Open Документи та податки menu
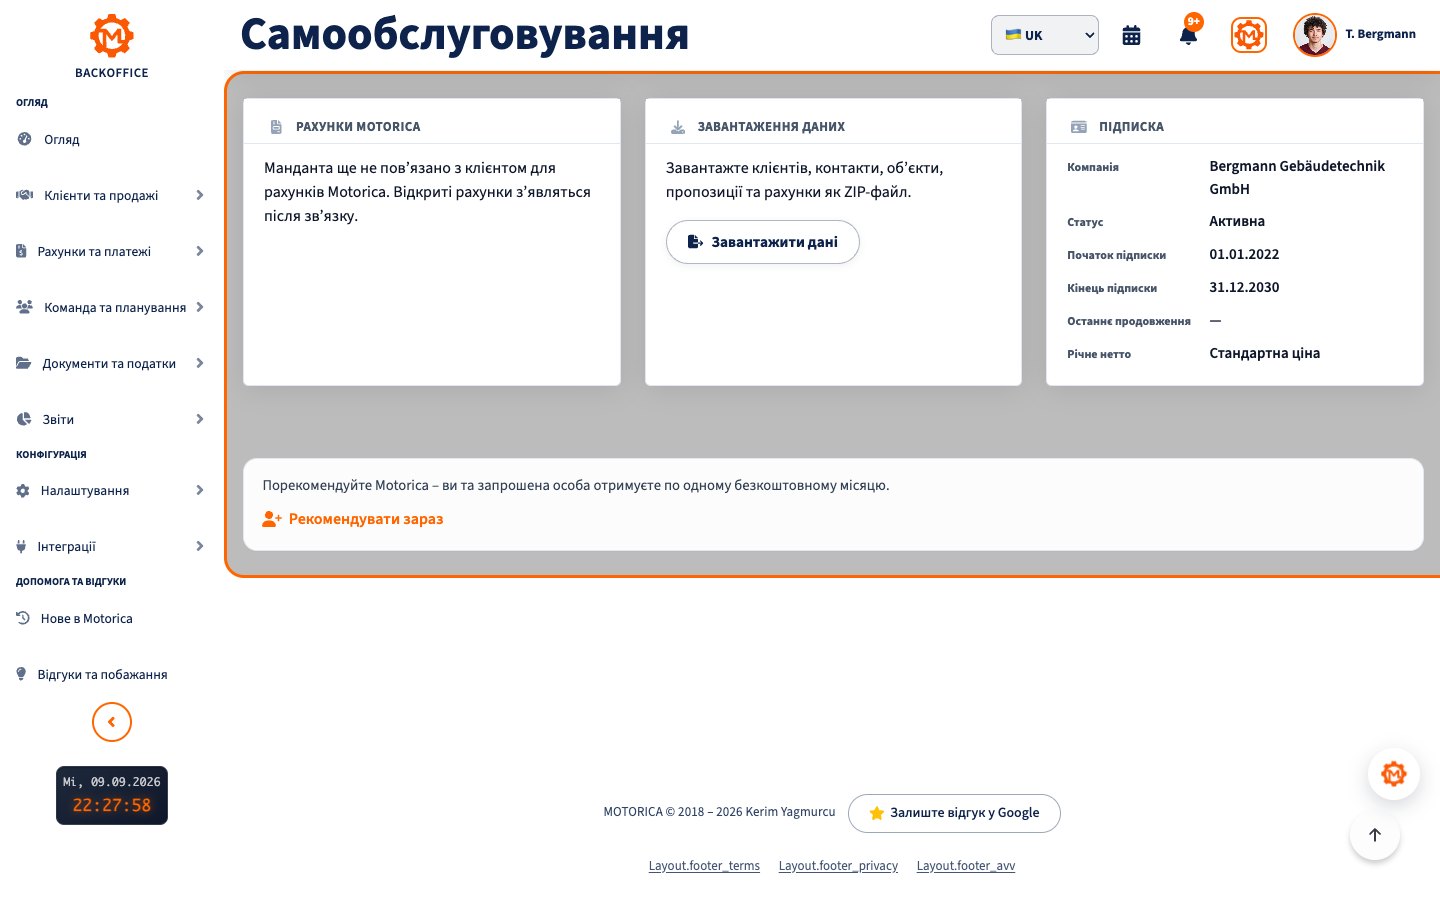The image size is (1440, 900). pyautogui.click(x=109, y=363)
